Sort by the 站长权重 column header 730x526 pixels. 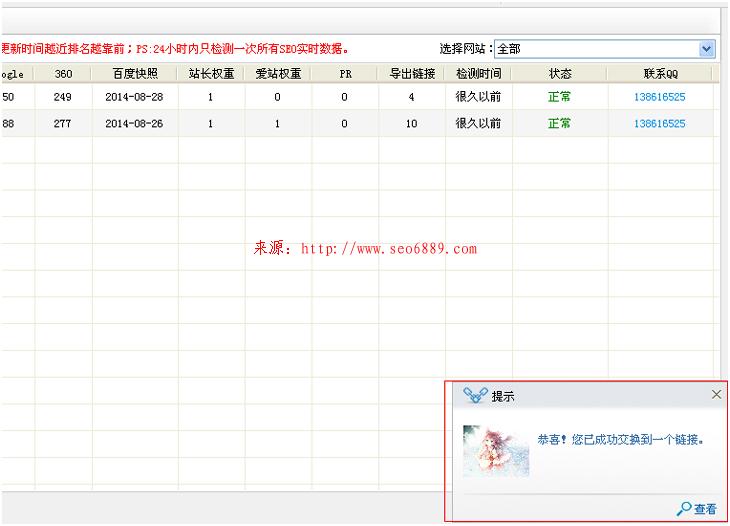coord(211,73)
